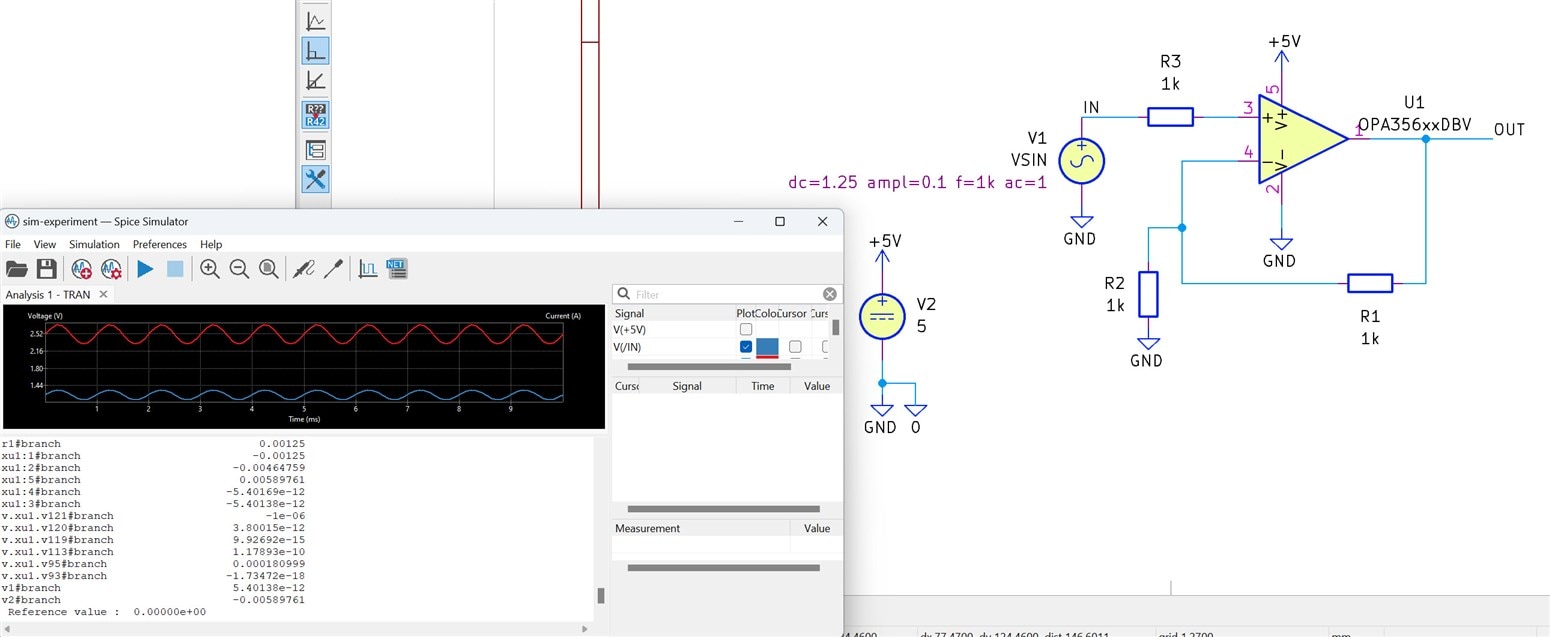The height and width of the screenshot is (637, 1550).
Task: Select the tune component value tool
Action: (x=332, y=269)
